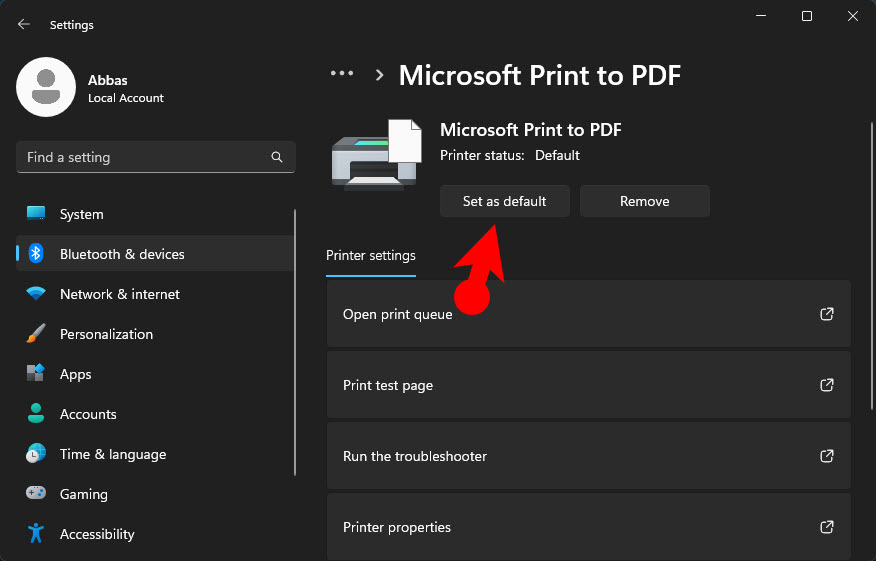The width and height of the screenshot is (876, 561).
Task: Click the Personalization paintbrush icon
Action: click(36, 334)
